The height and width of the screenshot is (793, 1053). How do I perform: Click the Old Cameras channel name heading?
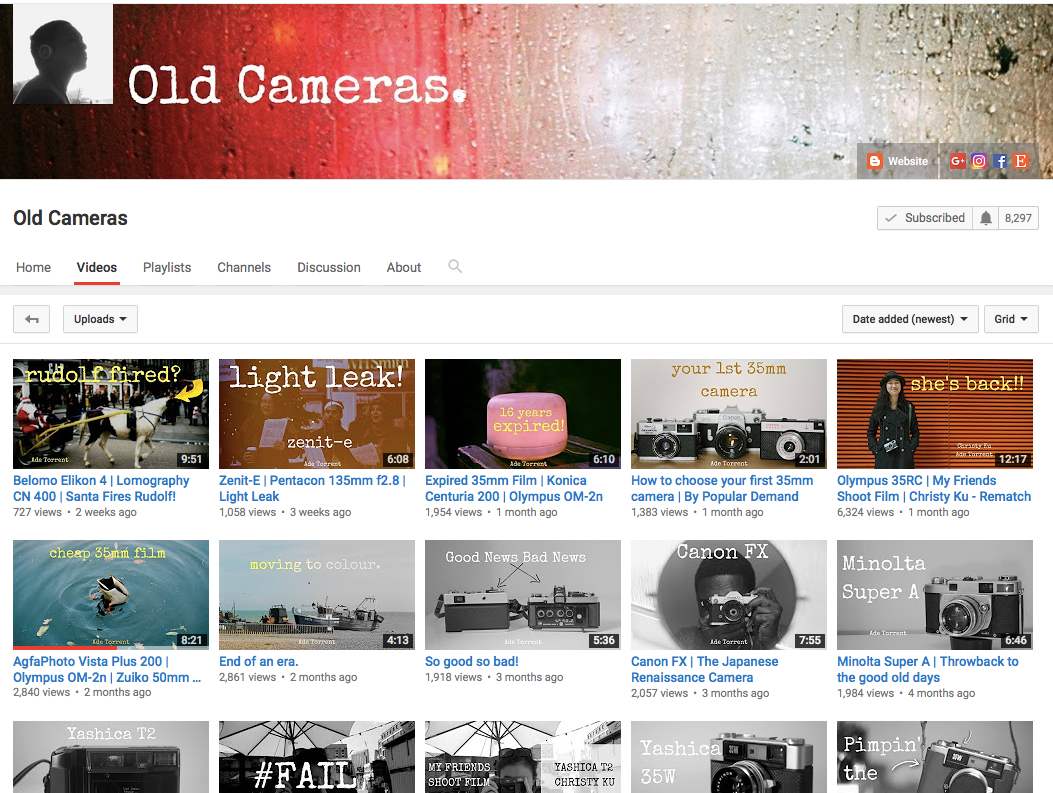pyautogui.click(x=71, y=218)
